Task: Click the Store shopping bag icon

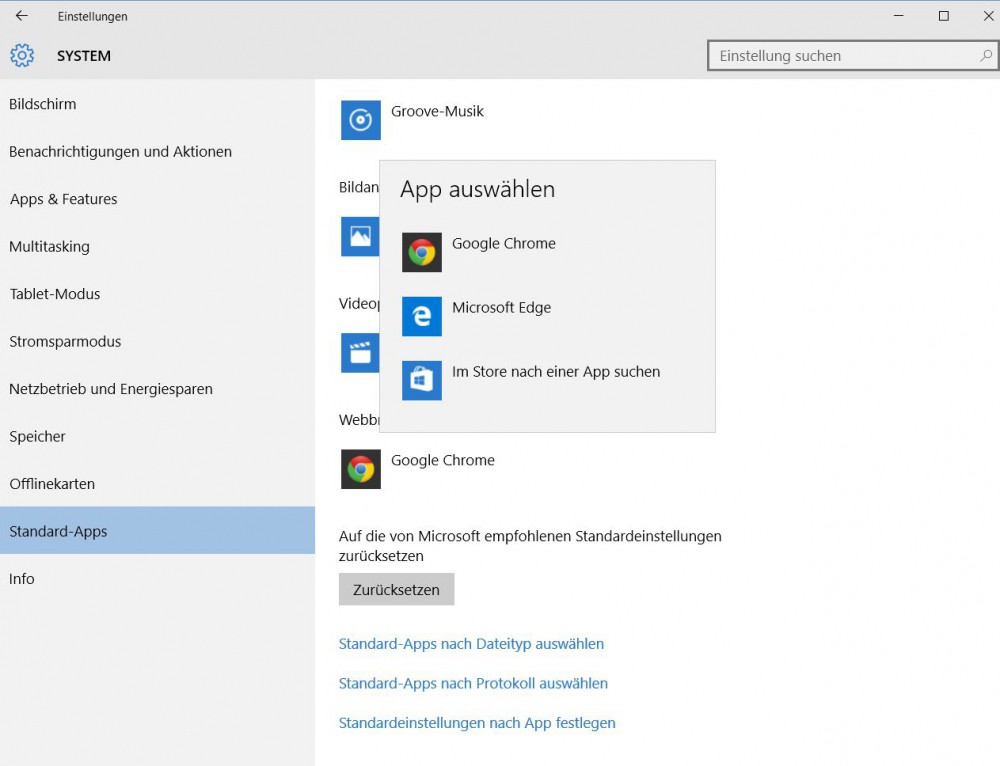Action: (422, 381)
